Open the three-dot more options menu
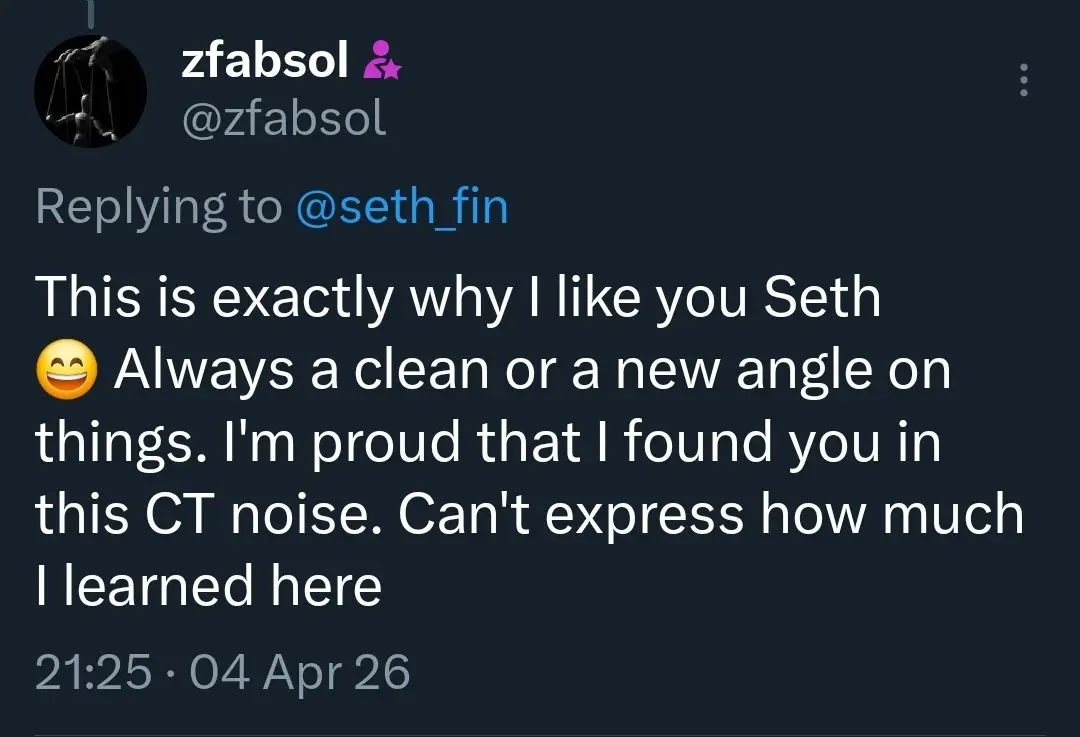 (x=1022, y=81)
